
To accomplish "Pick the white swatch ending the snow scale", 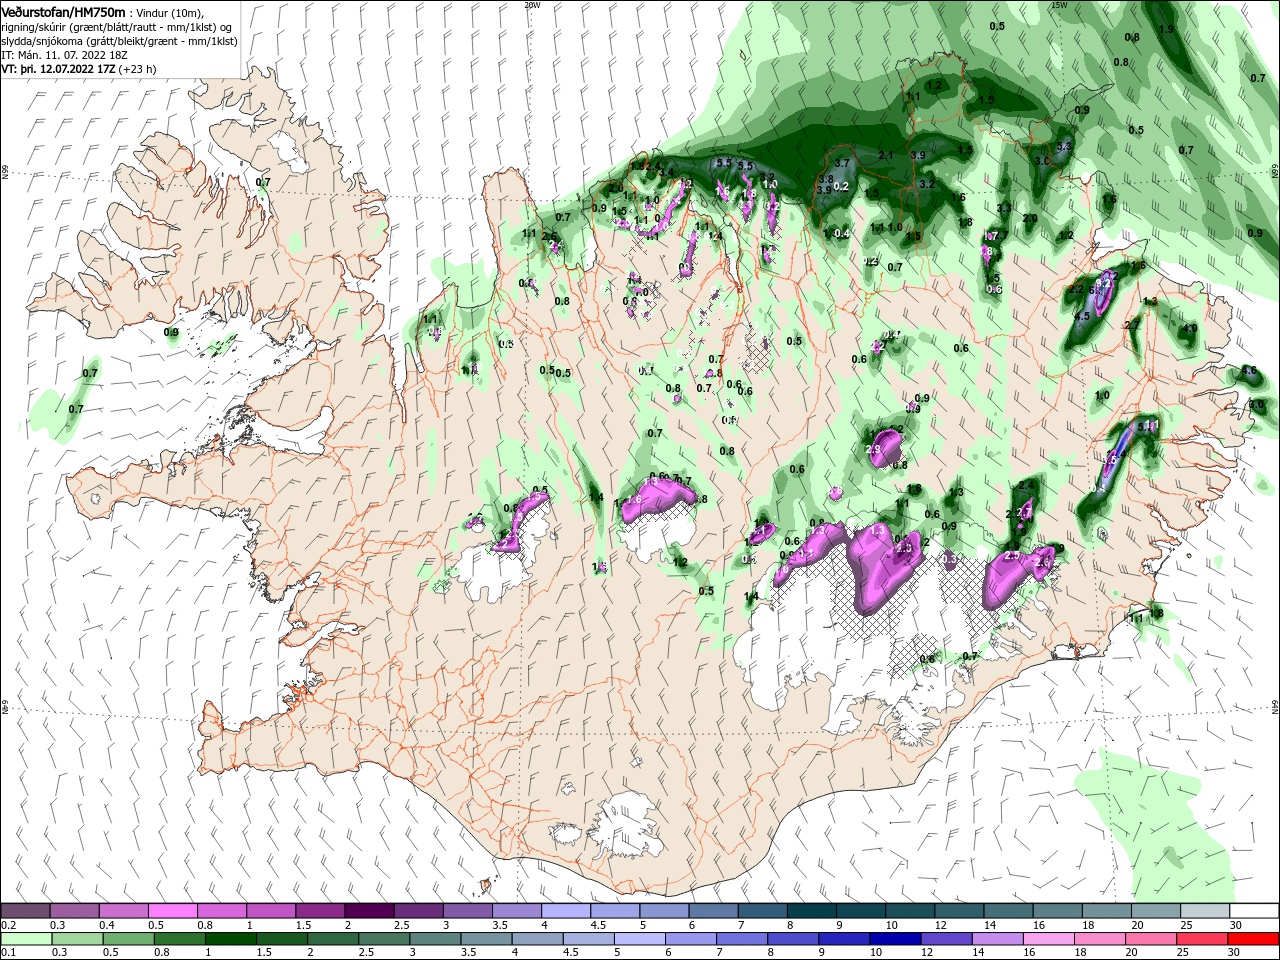I will pyautogui.click(x=1253, y=911).
